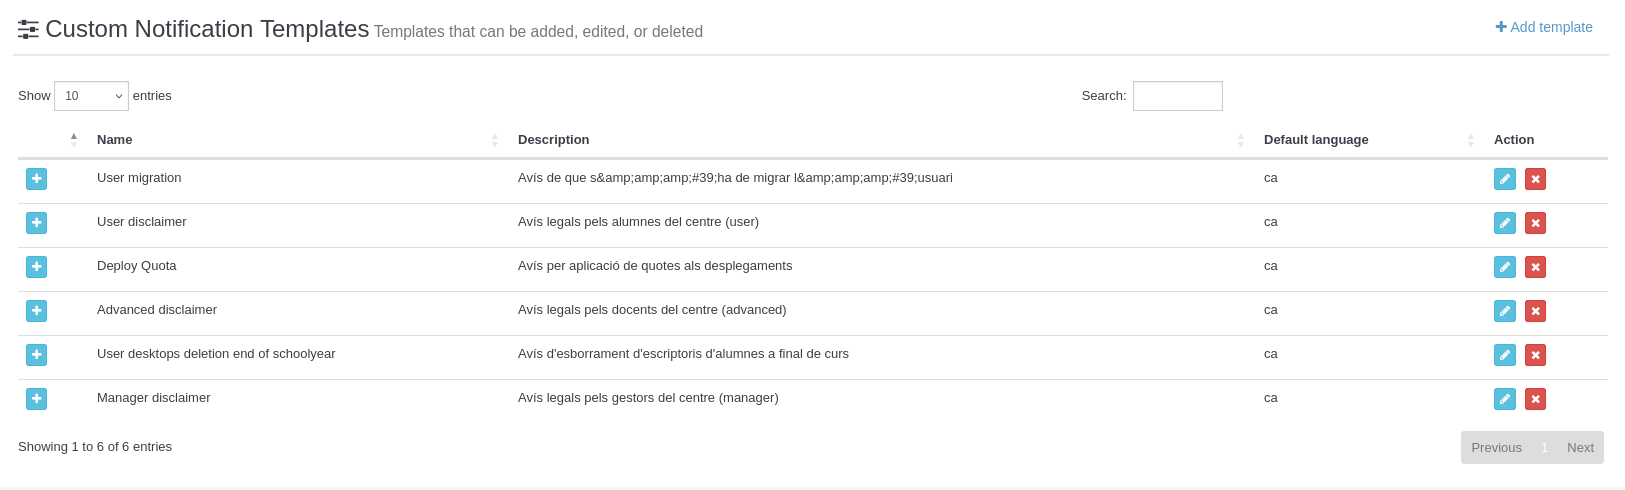1625x490 pixels.
Task: Edit User desktops deletion end of schoolyear
Action: pos(1504,355)
